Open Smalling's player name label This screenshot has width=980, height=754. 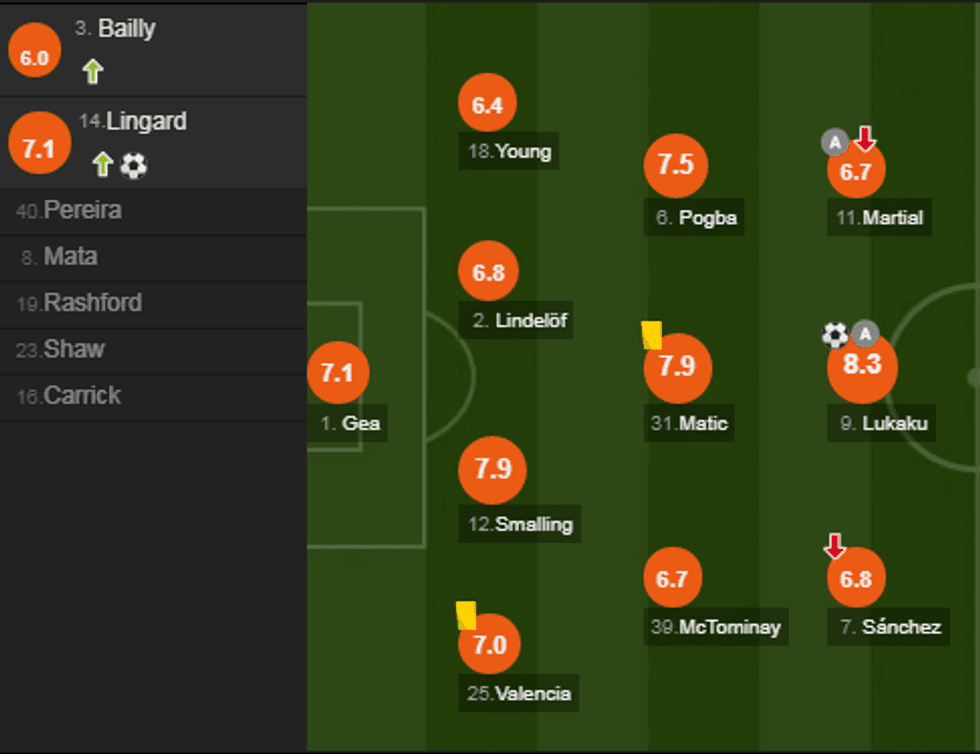(x=534, y=524)
